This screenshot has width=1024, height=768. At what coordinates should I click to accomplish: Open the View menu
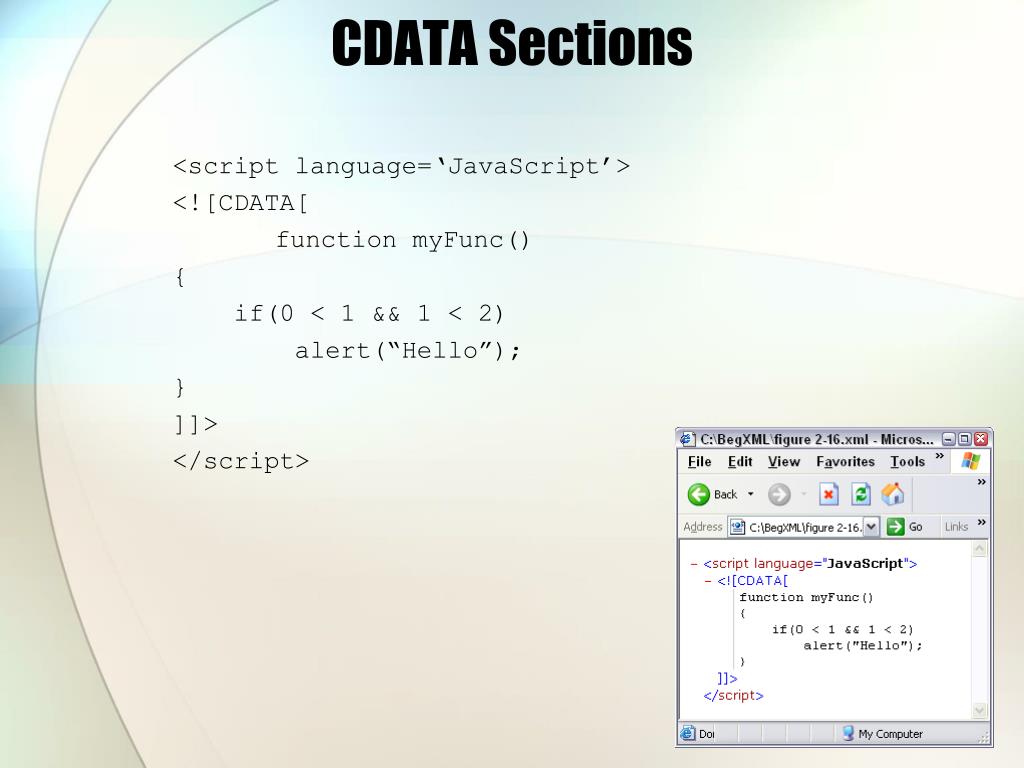click(x=784, y=462)
